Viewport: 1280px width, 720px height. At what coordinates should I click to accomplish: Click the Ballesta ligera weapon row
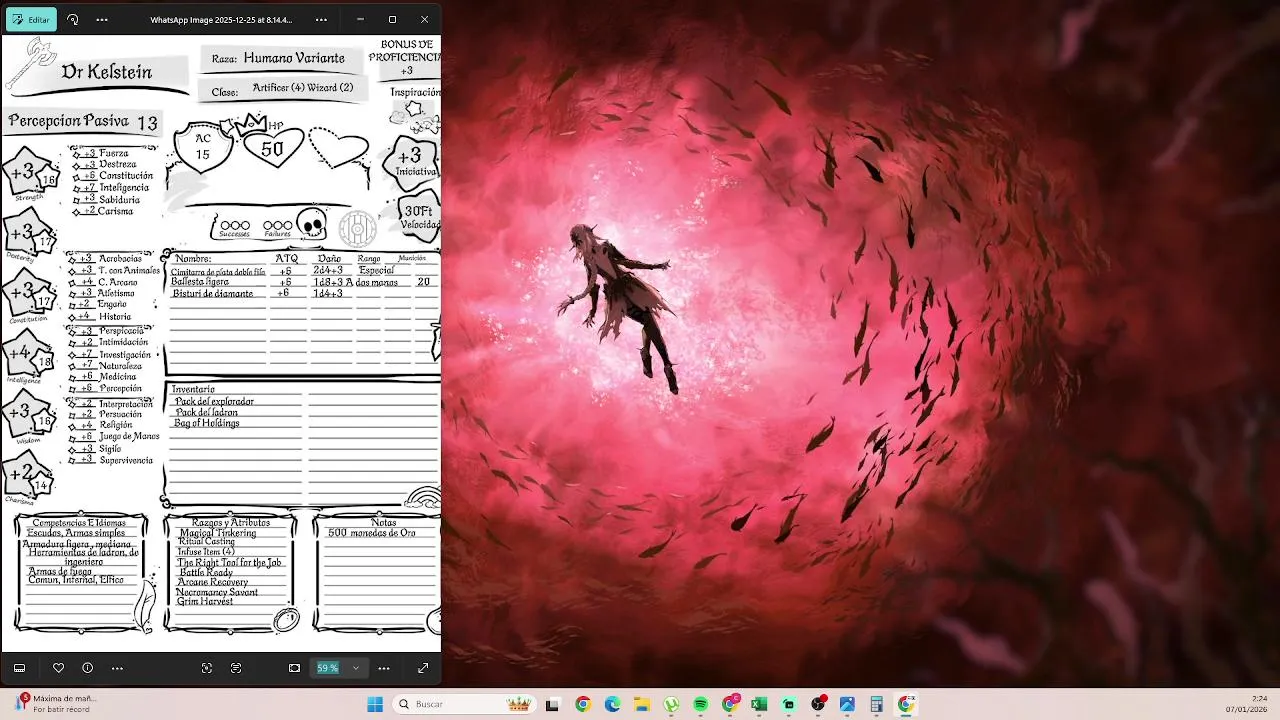pos(303,282)
